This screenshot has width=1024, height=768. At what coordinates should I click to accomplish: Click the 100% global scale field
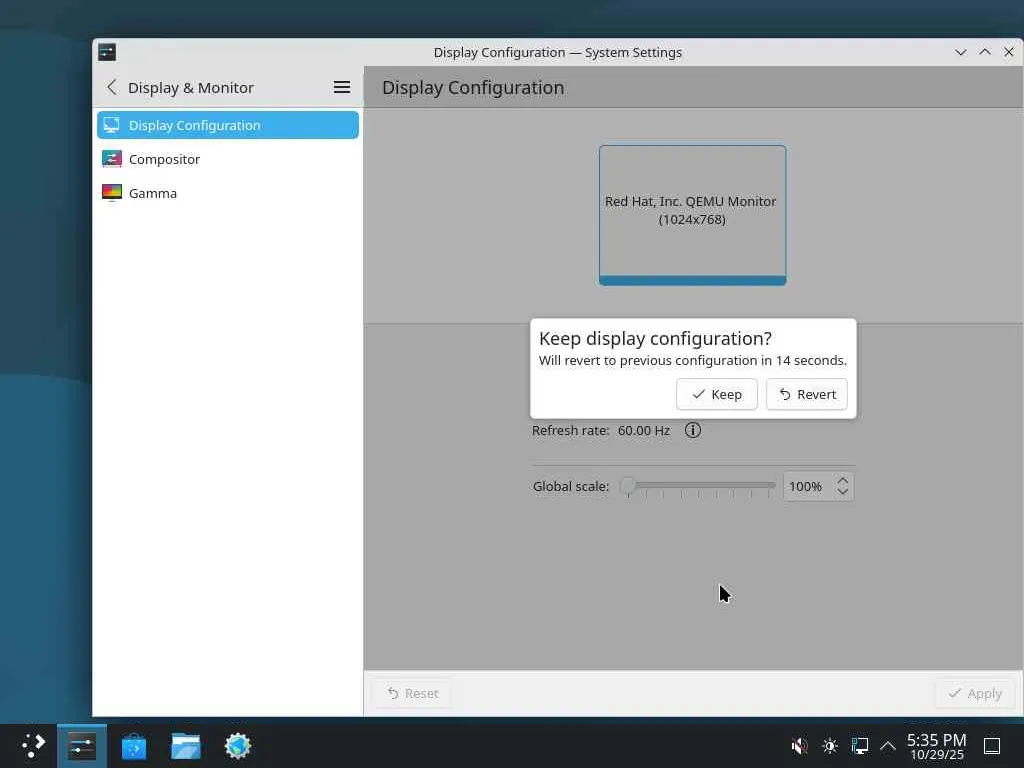click(x=808, y=487)
